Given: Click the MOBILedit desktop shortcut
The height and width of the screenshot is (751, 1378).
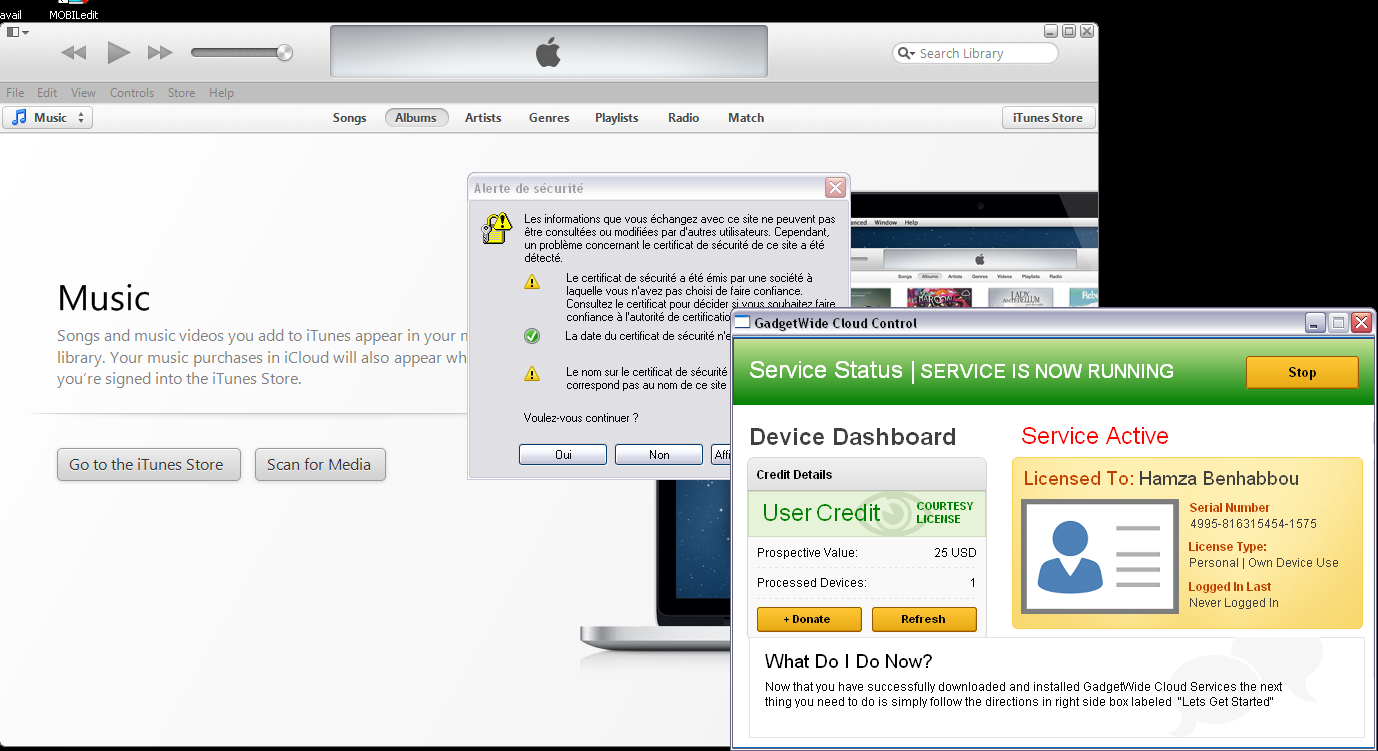Looking at the screenshot, I should coord(73,10).
